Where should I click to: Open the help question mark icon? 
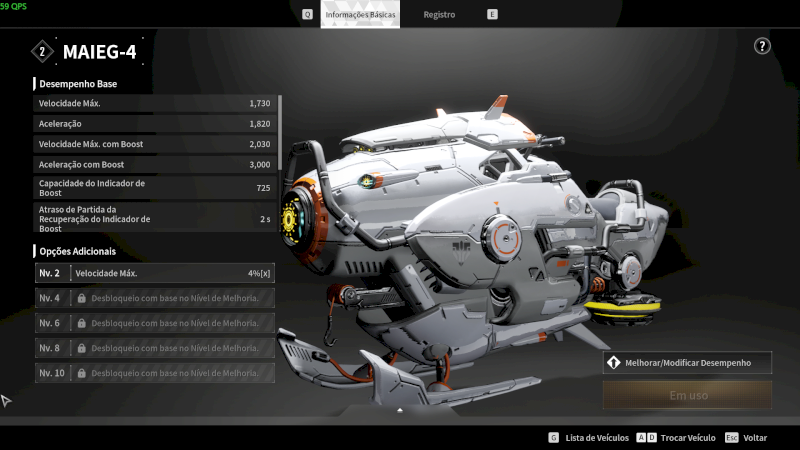pos(762,46)
